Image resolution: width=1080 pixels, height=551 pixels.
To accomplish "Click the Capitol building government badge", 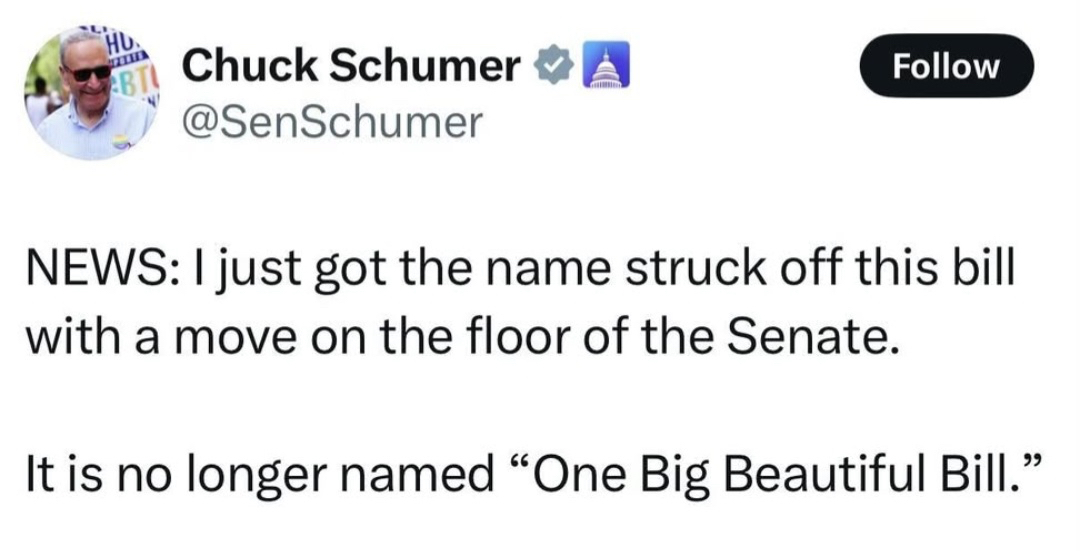I will (597, 68).
